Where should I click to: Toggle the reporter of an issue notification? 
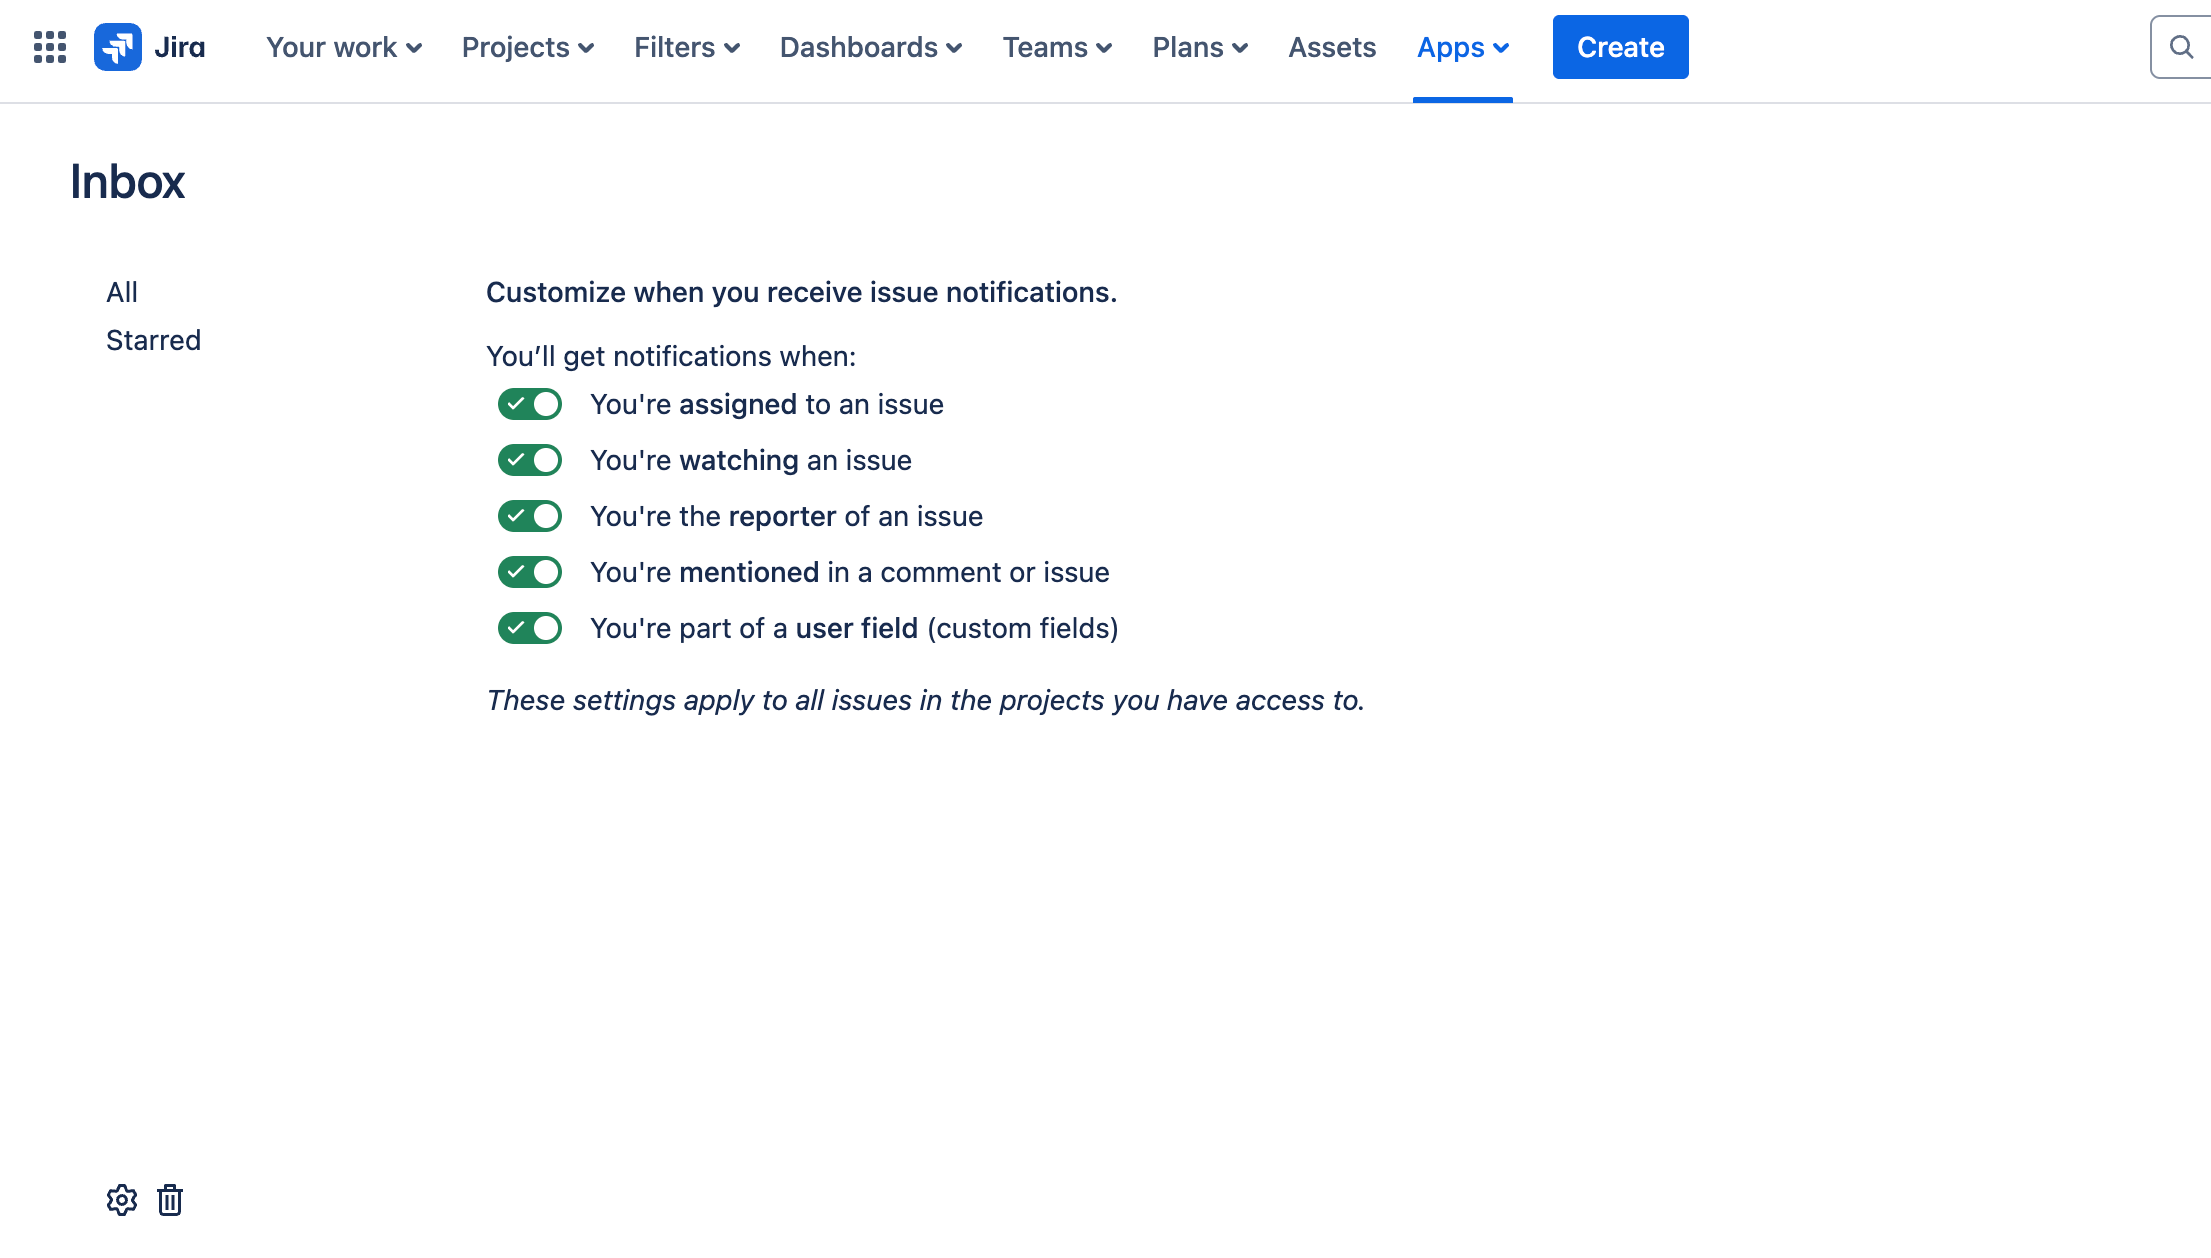click(530, 516)
